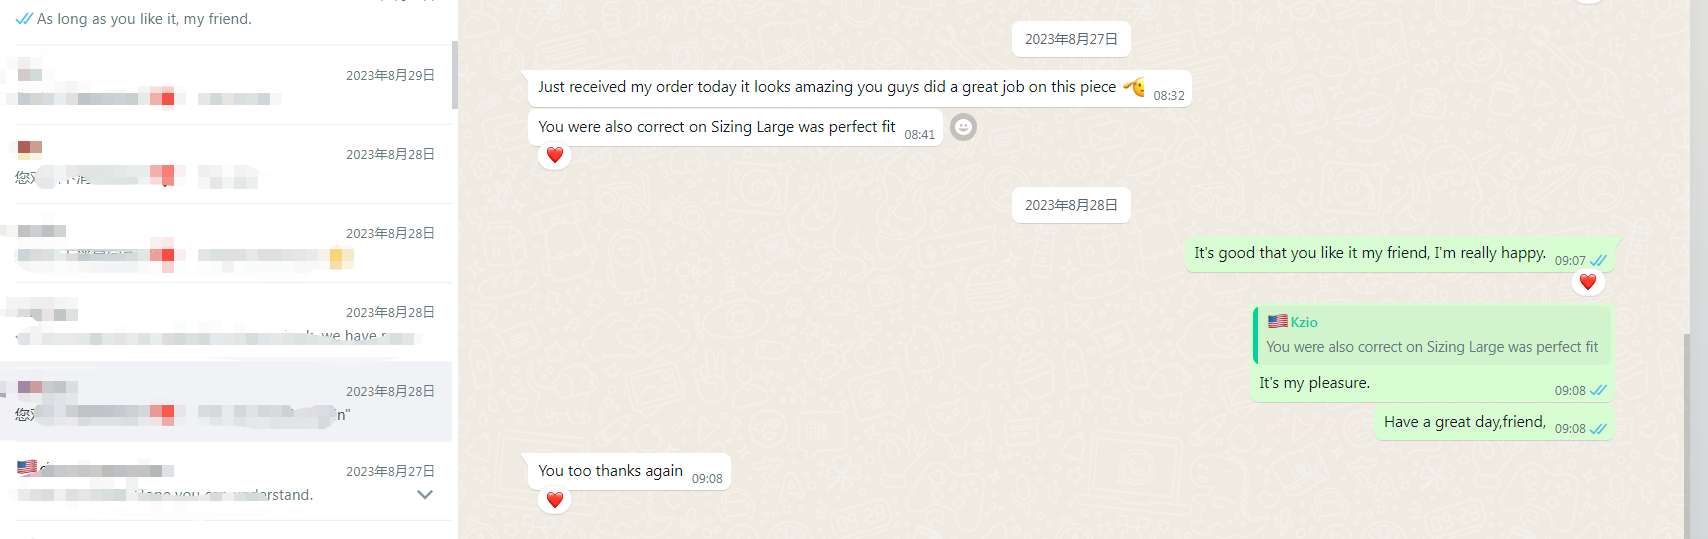Click double-check icon beside "As long as you like it"

click(24, 19)
